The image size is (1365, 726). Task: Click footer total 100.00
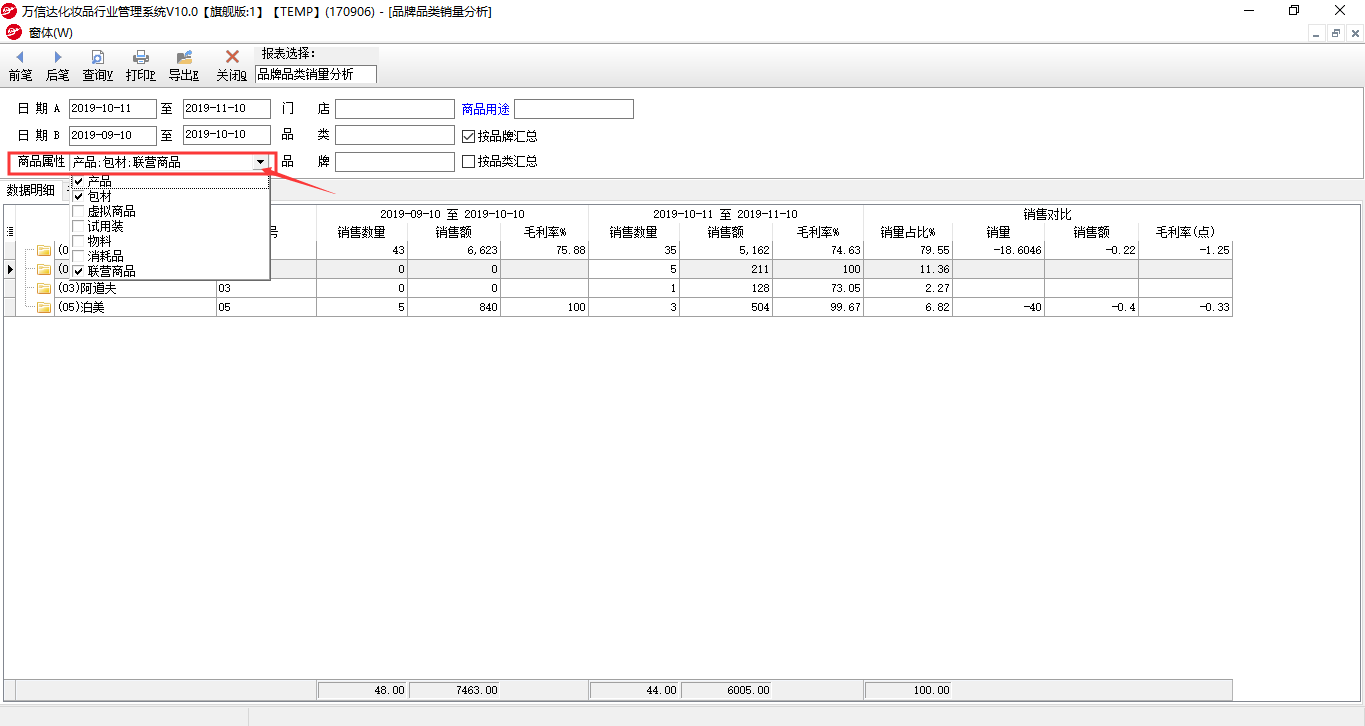coord(909,690)
